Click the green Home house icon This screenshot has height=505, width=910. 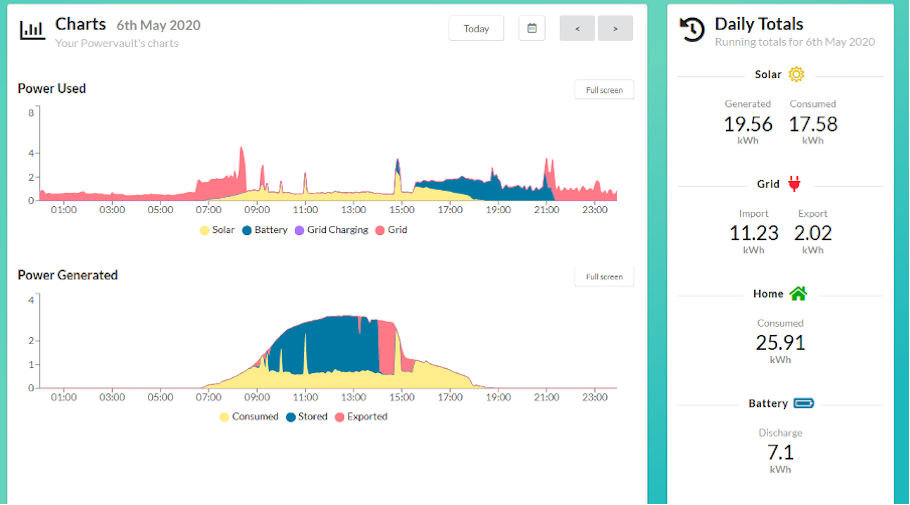point(798,294)
